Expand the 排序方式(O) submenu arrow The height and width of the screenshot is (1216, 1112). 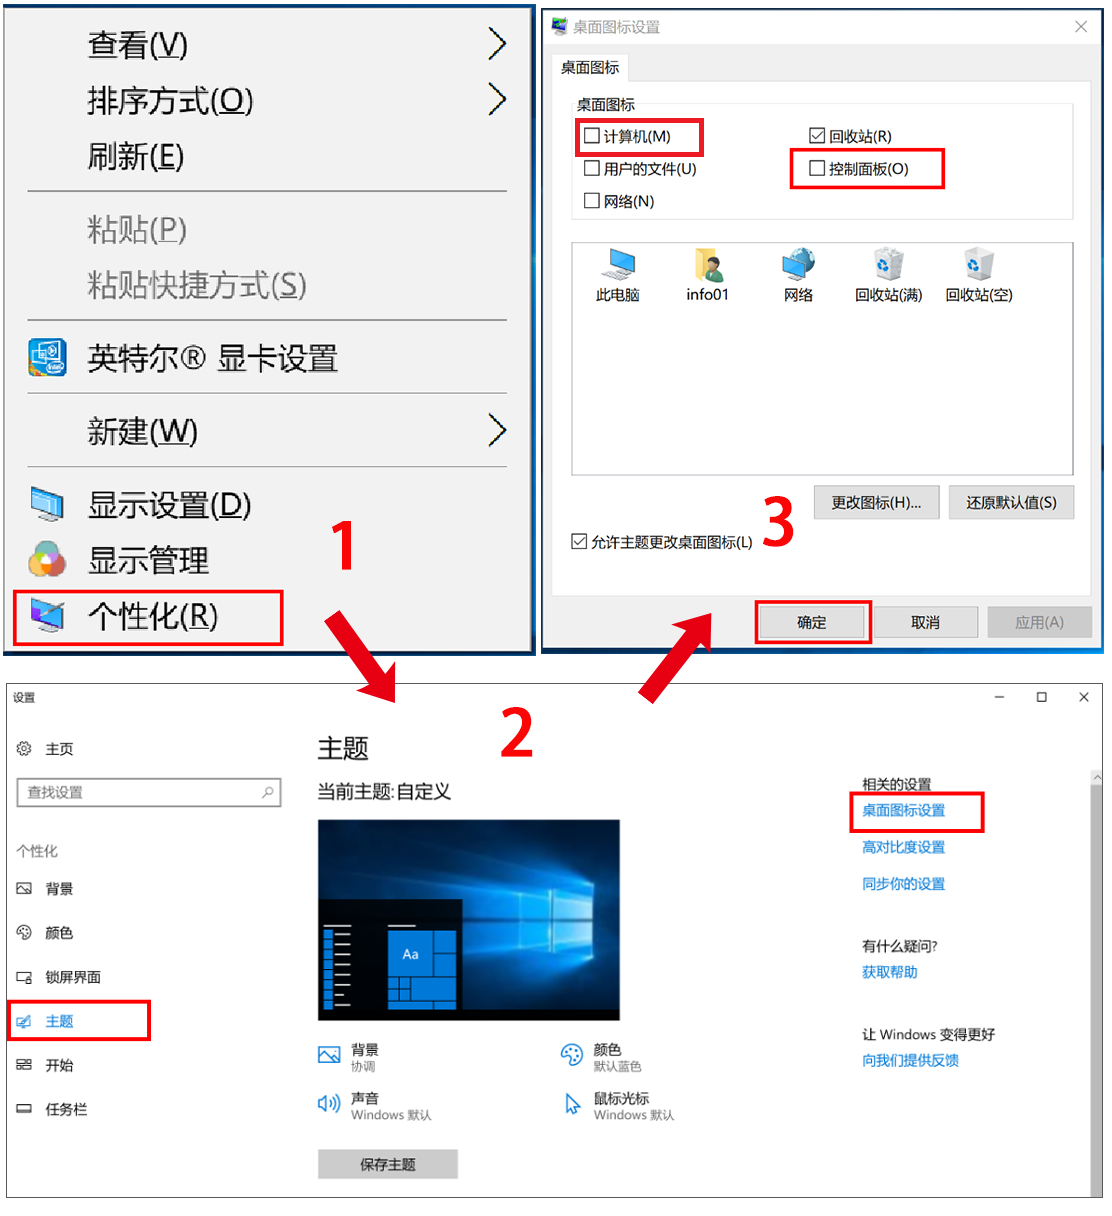497,99
